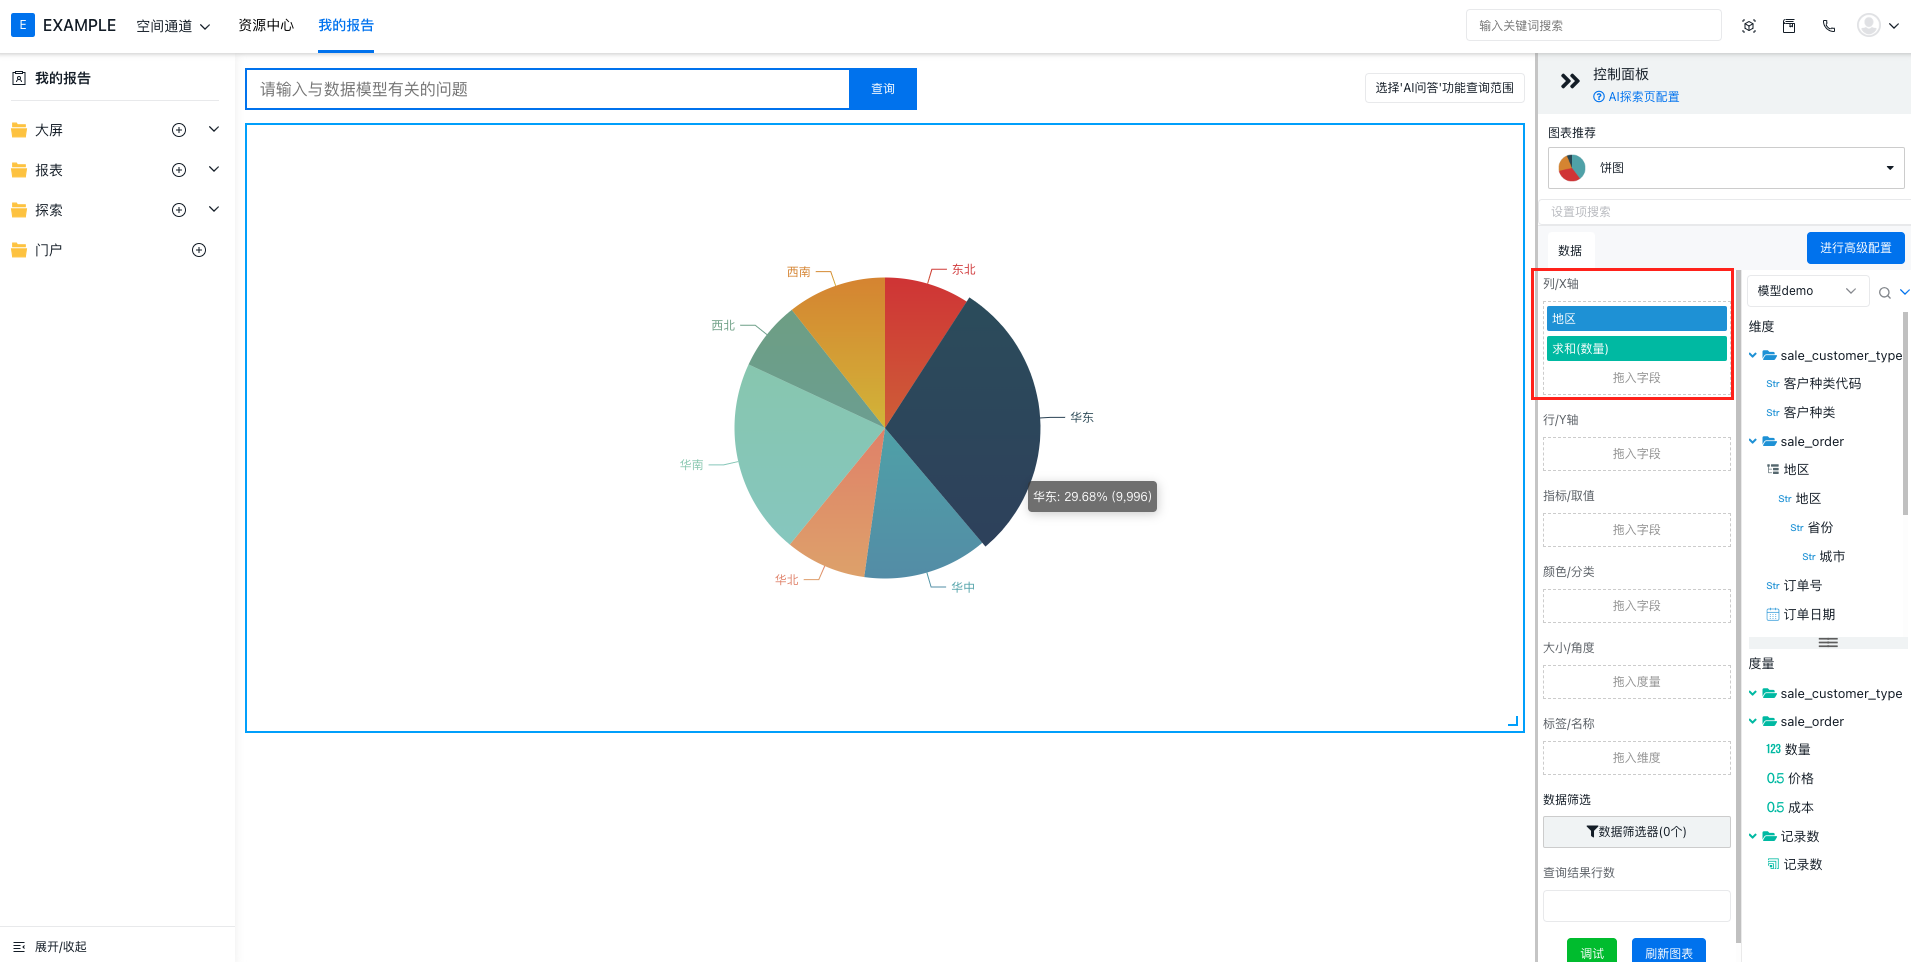1911x962 pixels.
Task: Click the 我的报告 header icon
Action: click(19, 78)
